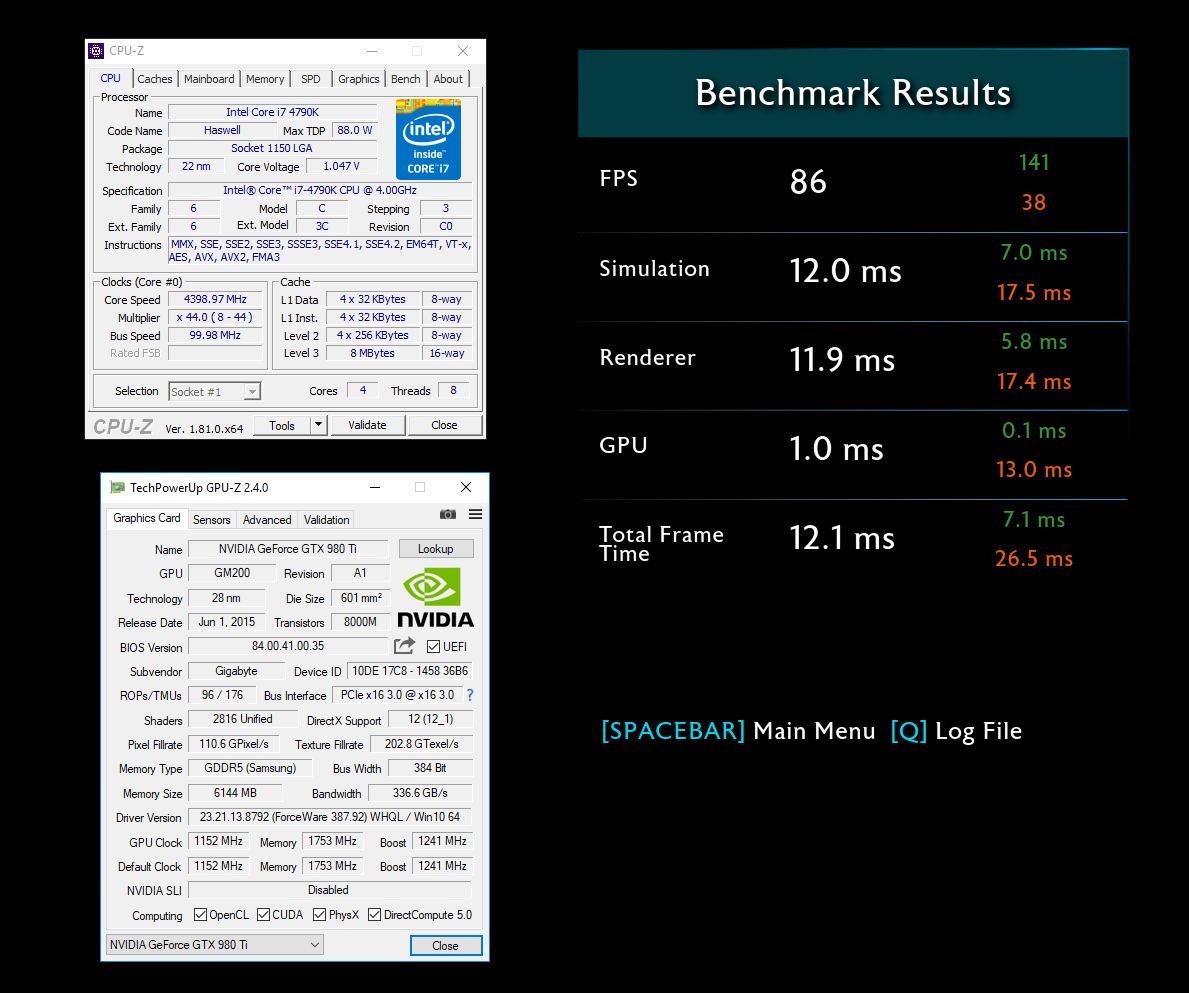Close the GPU-Z window with X
This screenshot has height=993, width=1189.
point(466,487)
